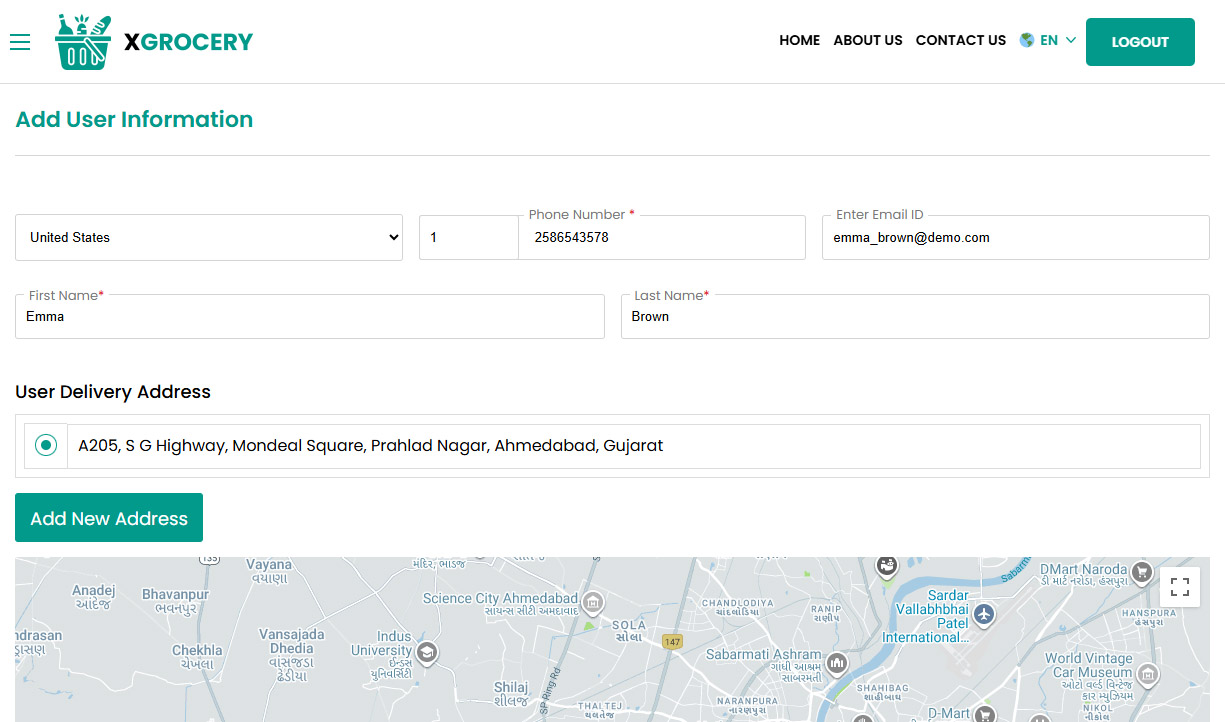Image resolution: width=1225 pixels, height=722 pixels.
Task: Click the Enter Email ID input field
Action: click(1015, 237)
